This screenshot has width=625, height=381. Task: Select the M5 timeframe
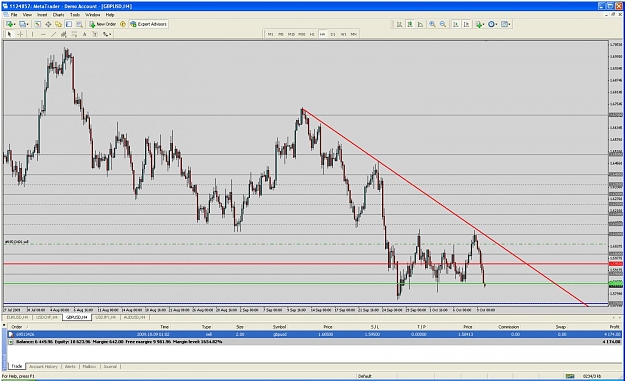[281, 34]
